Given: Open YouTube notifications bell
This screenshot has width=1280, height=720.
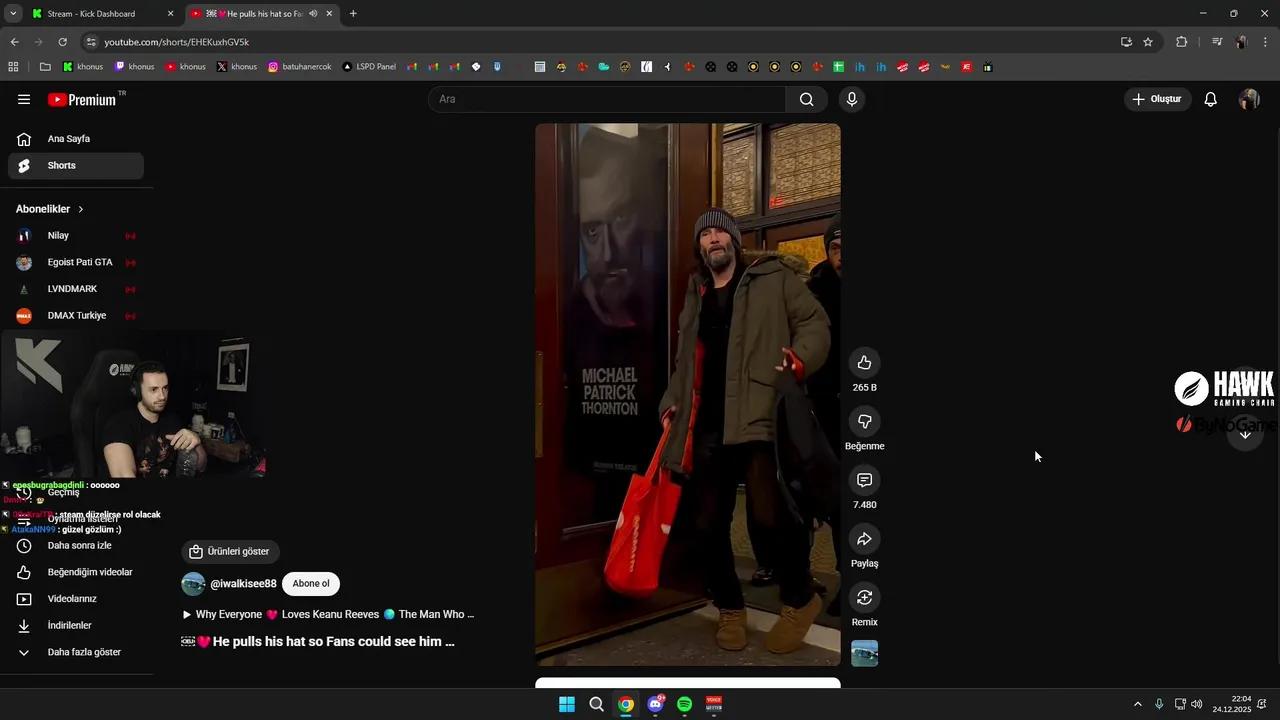Looking at the screenshot, I should tap(1210, 99).
